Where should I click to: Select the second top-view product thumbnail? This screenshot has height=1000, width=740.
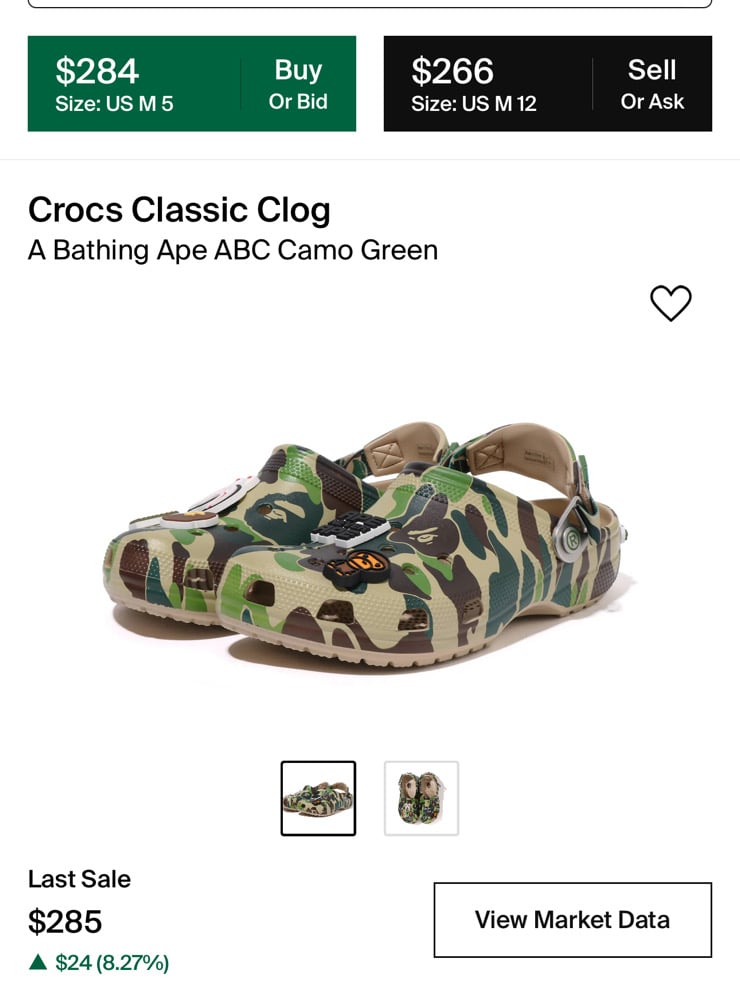421,798
